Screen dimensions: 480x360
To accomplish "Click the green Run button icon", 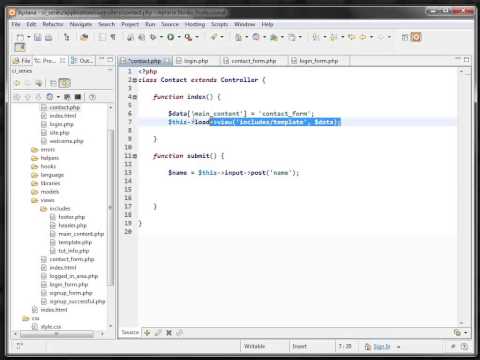I will tap(171, 37).
